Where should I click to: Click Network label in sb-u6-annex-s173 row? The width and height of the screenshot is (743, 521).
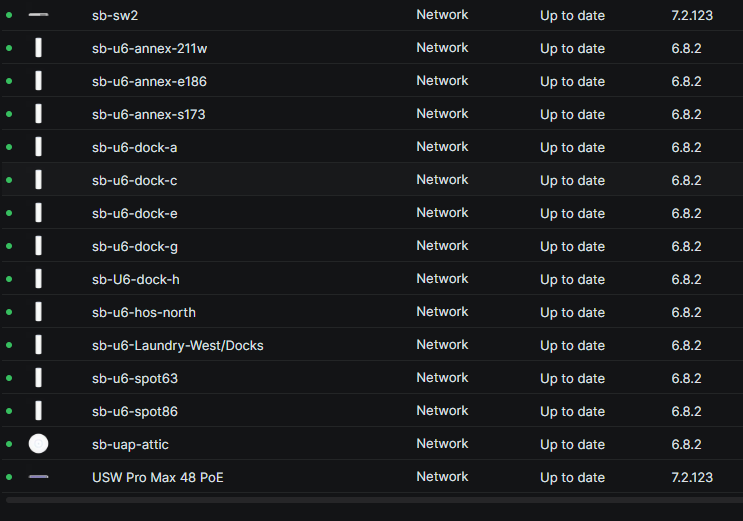(442, 114)
